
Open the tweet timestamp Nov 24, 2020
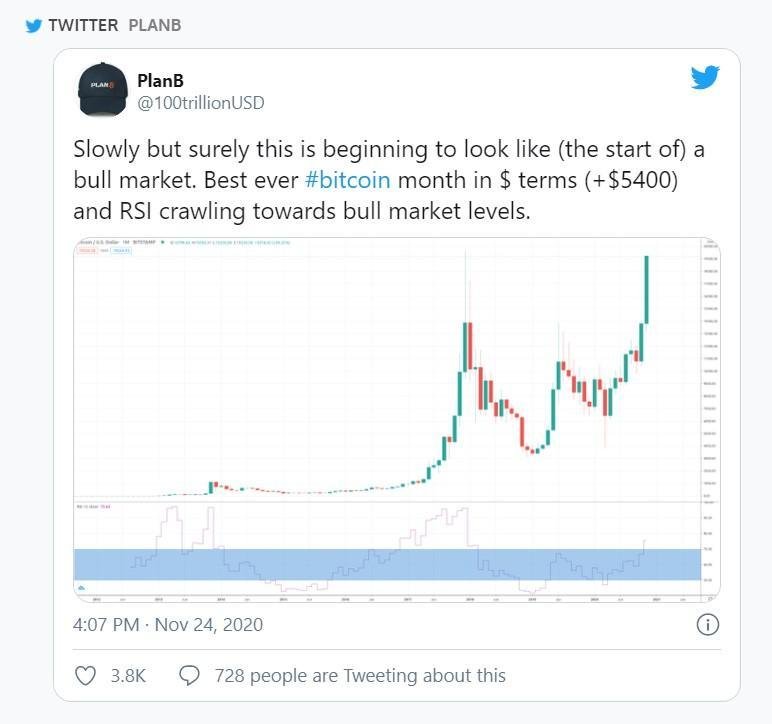click(x=168, y=625)
